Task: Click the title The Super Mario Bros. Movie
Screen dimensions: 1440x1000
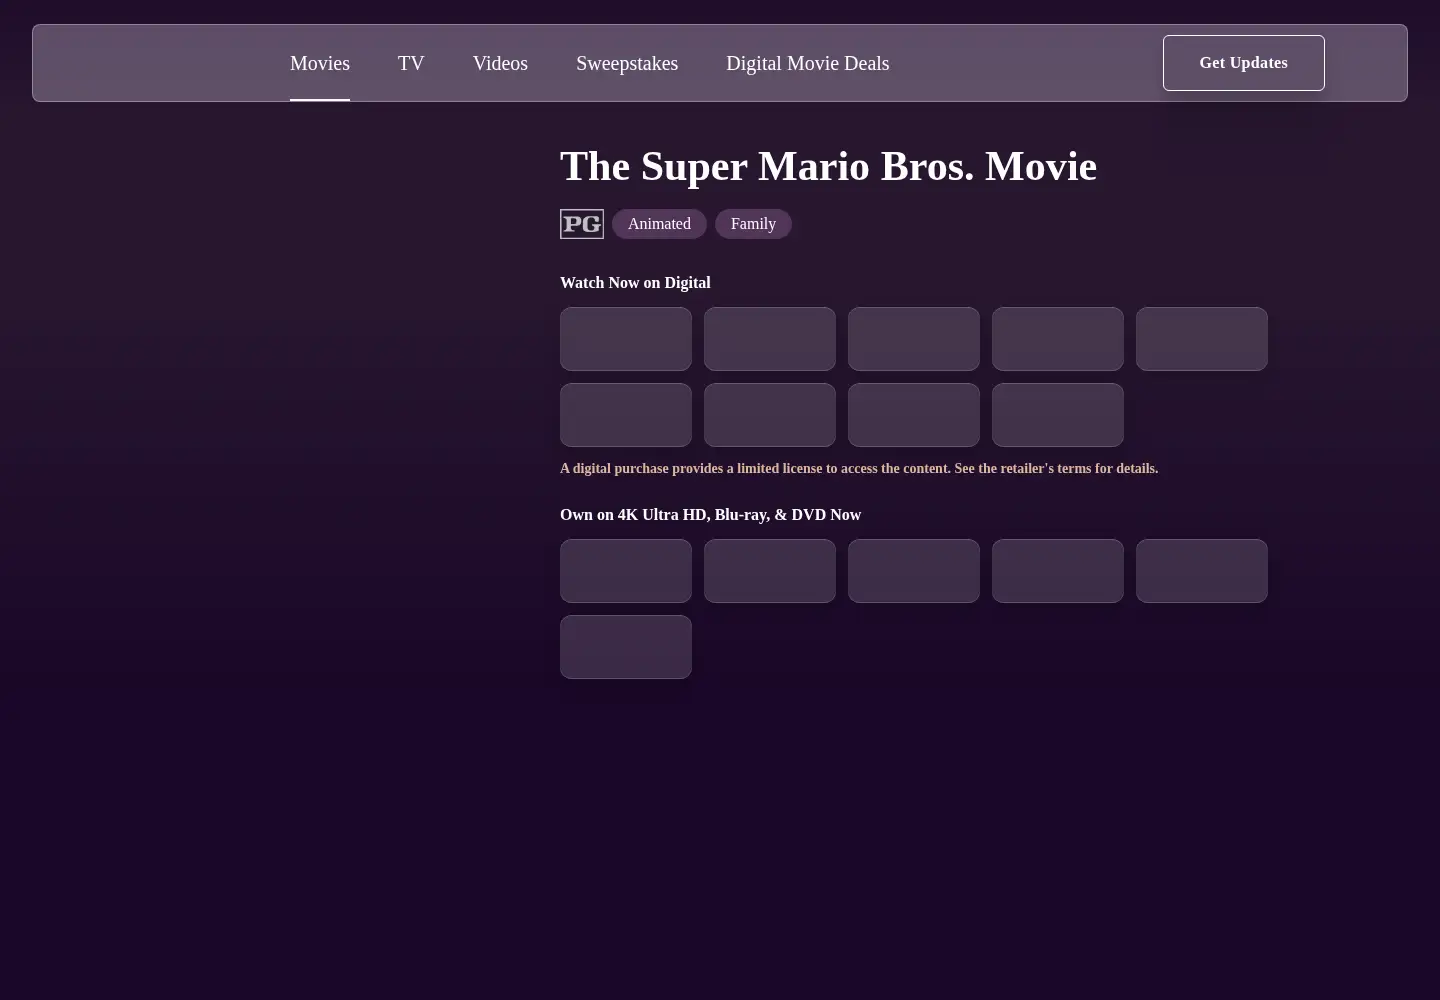Action: pos(828,166)
